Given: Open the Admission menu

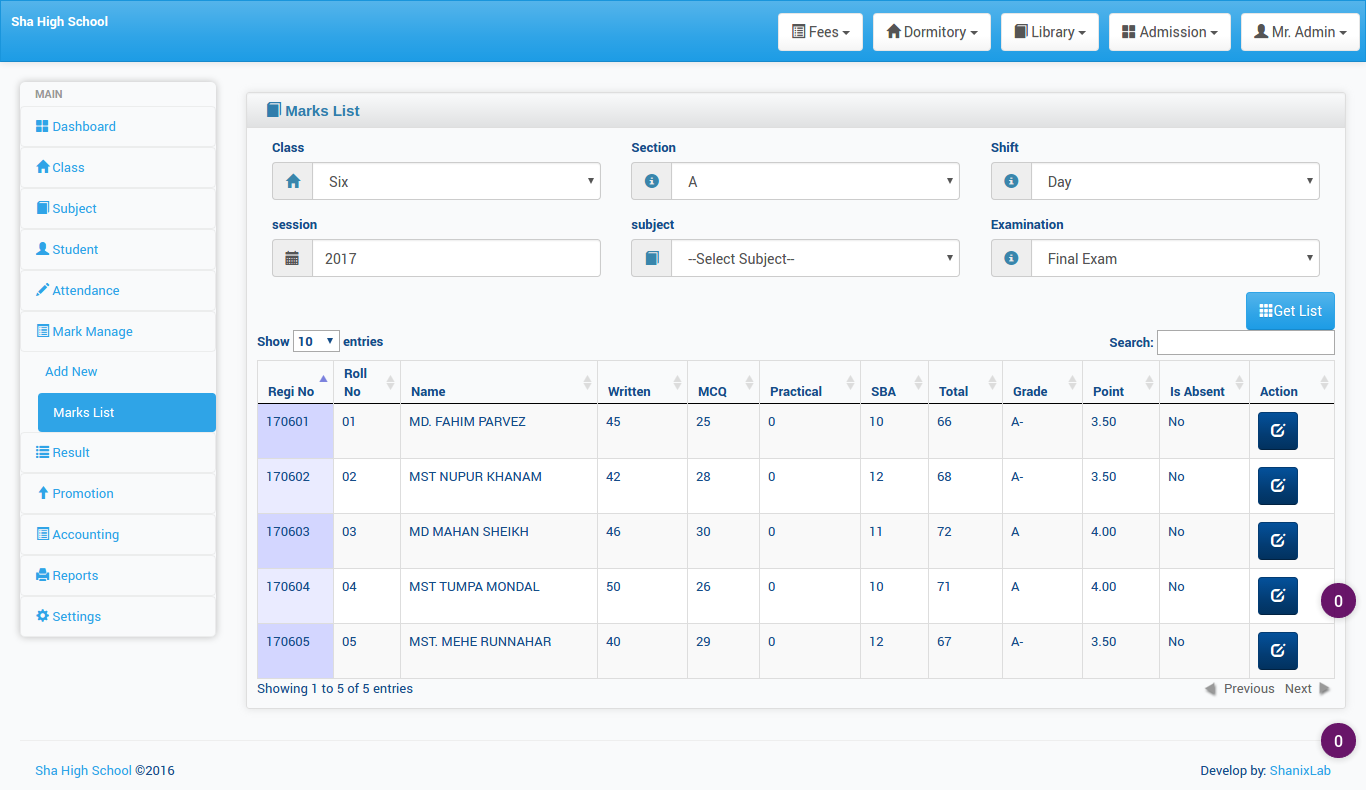Looking at the screenshot, I should point(1170,32).
